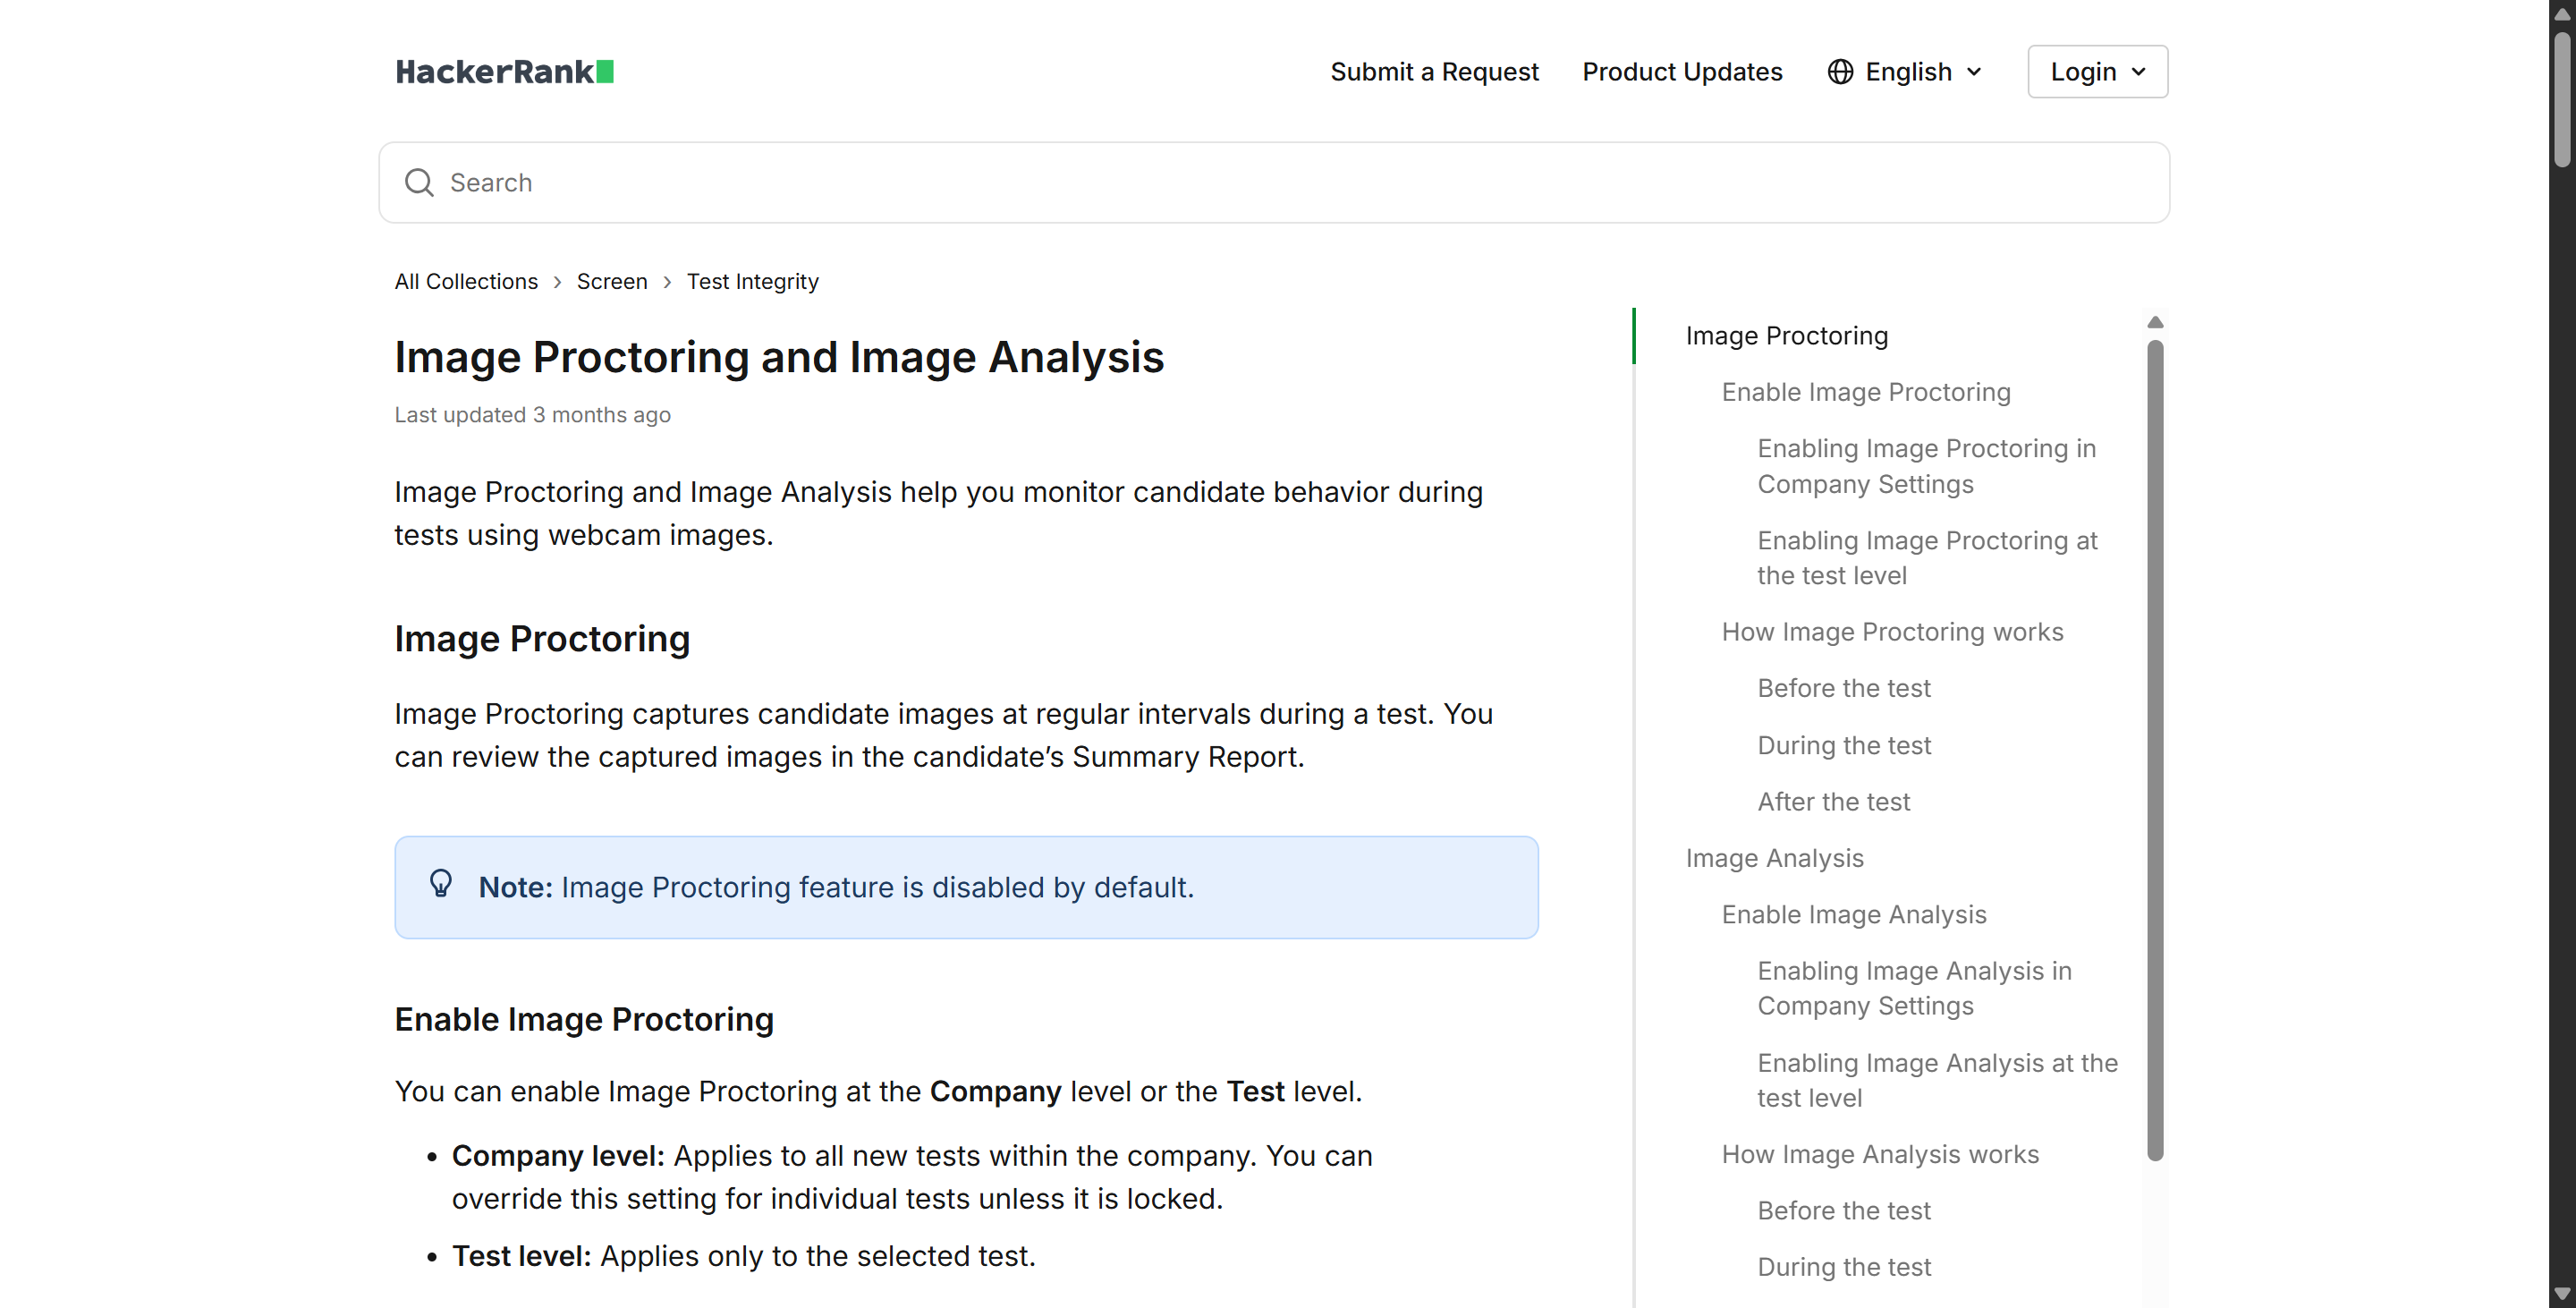This screenshot has height=1308, width=2576.
Task: Jump to Enable Image Analysis in contents
Action: [x=1854, y=914]
